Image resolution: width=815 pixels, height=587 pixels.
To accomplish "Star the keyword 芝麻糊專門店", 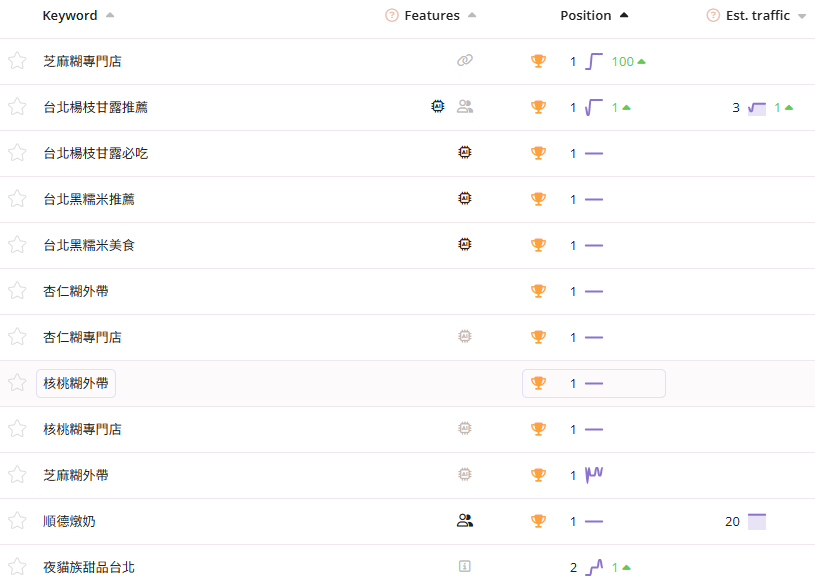I will pyautogui.click(x=17, y=61).
